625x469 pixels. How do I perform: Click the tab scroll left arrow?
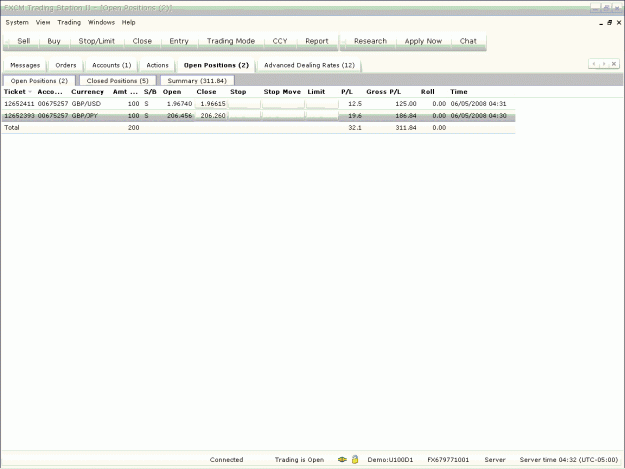[x=594, y=64]
